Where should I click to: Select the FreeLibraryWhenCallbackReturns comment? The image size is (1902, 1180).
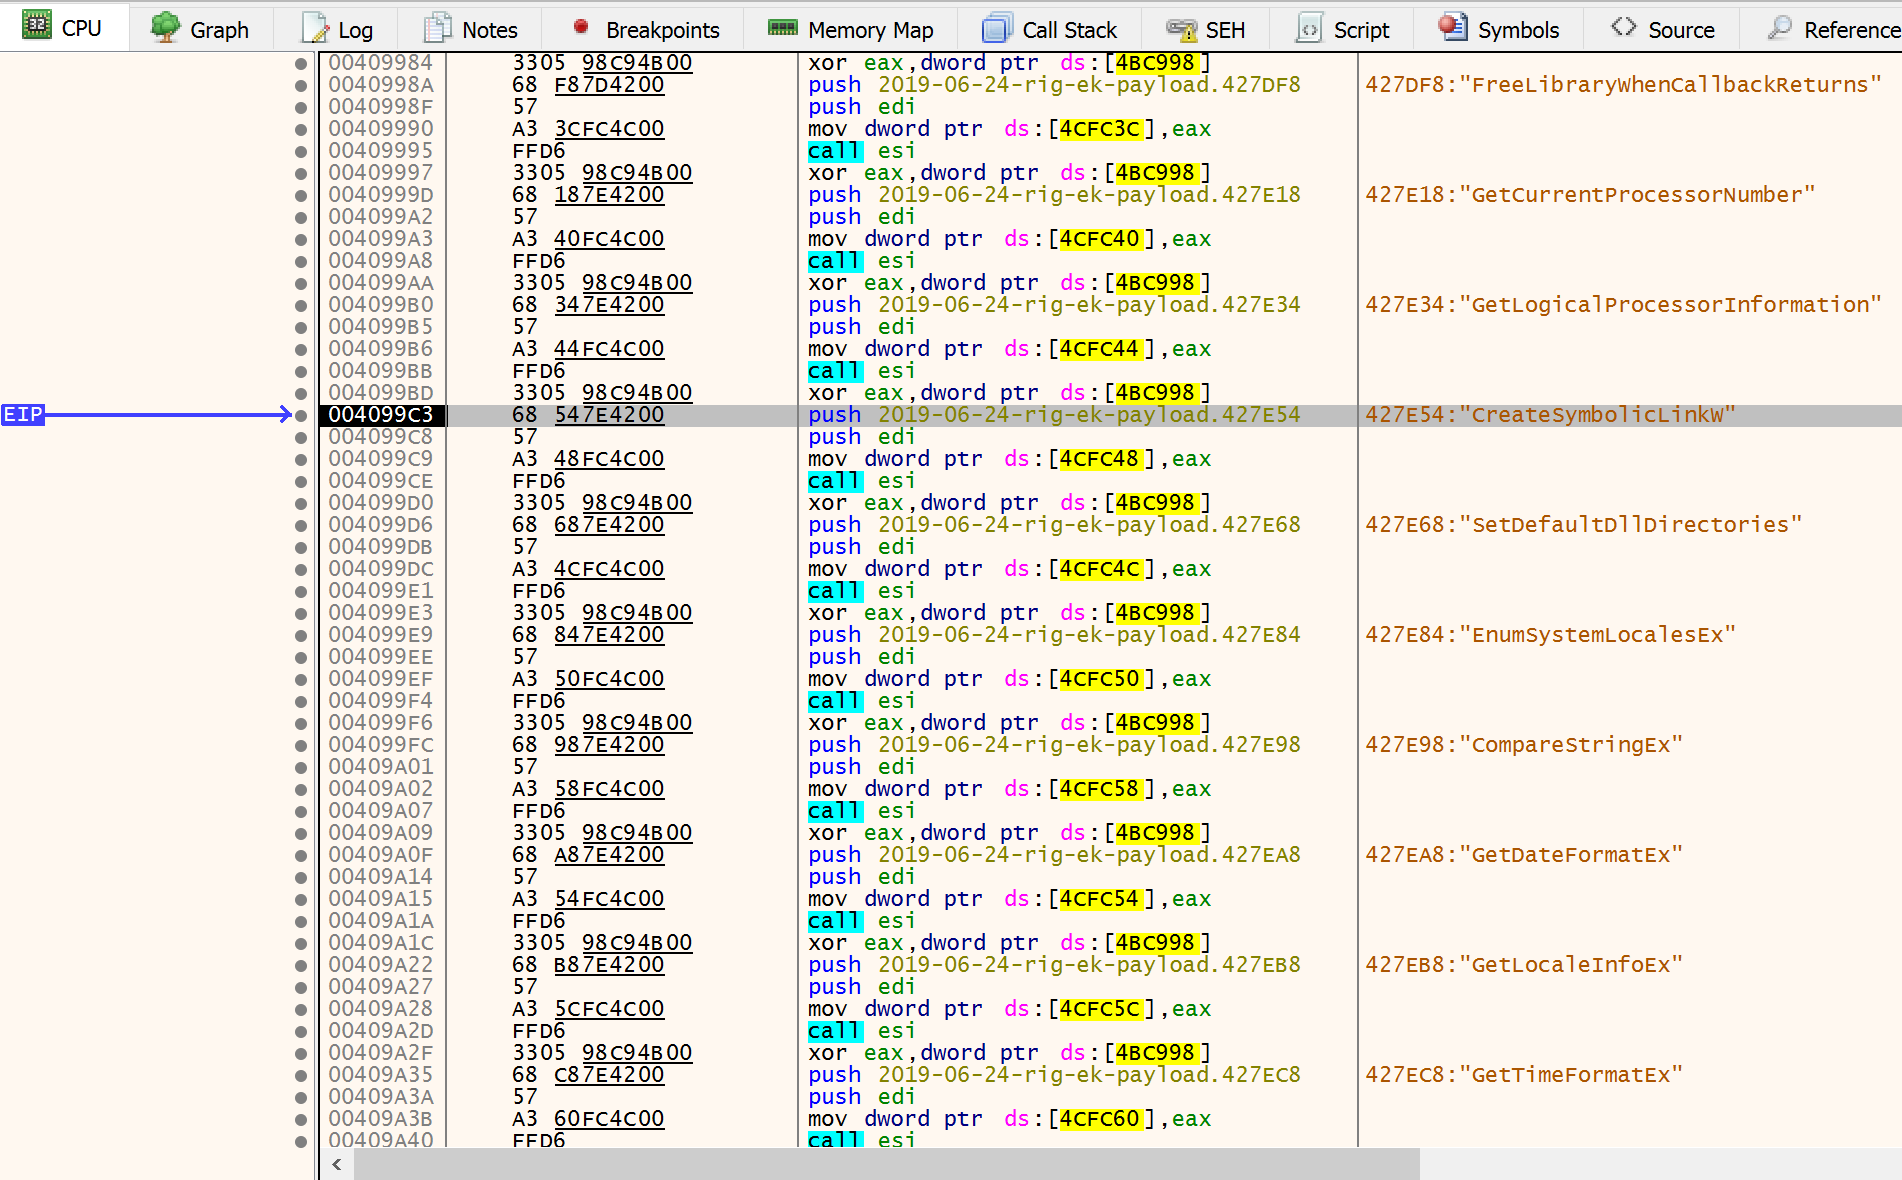pos(1623,85)
